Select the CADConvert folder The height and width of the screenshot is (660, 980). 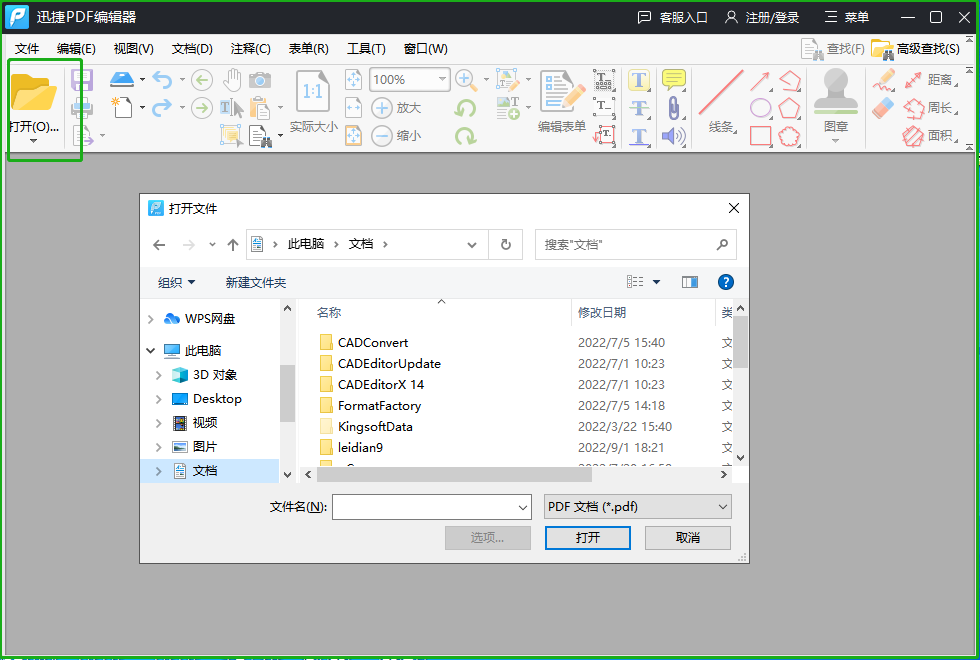(x=372, y=342)
